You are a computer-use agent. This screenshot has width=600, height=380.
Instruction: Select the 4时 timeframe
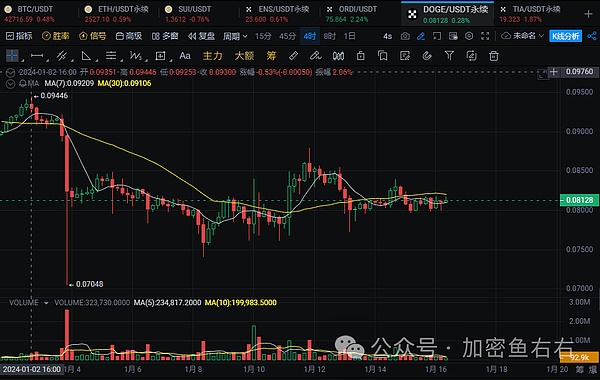[x=310, y=36]
